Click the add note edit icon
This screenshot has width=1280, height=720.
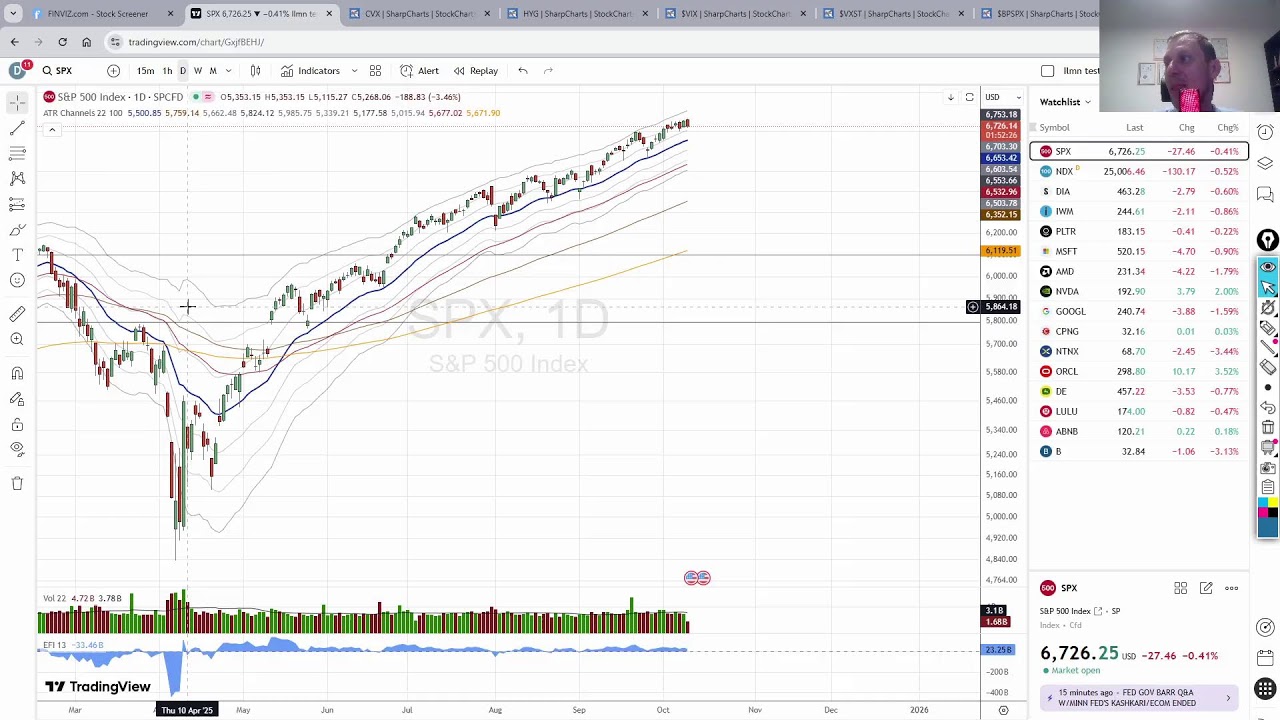pyautogui.click(x=1206, y=588)
